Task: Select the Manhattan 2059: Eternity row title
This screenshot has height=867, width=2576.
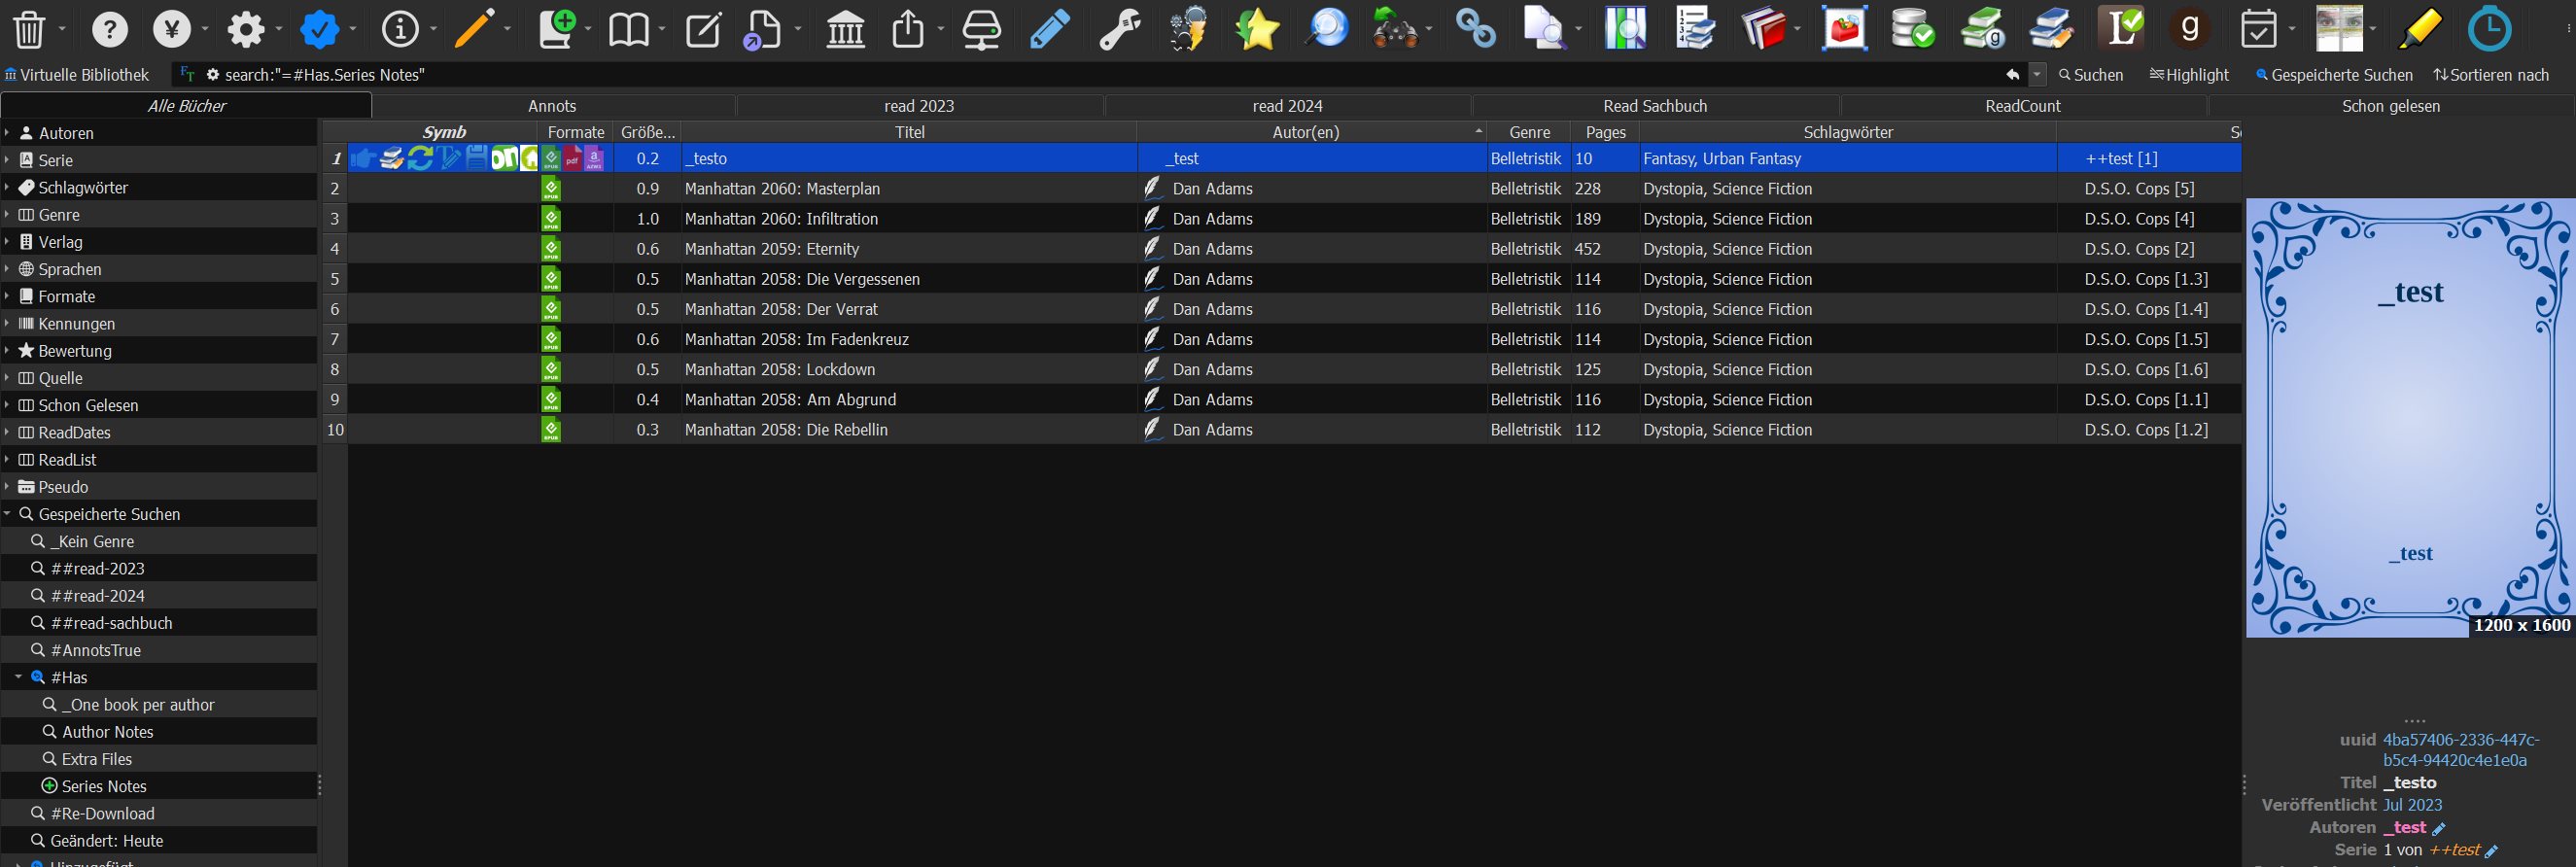Action: click(x=772, y=249)
